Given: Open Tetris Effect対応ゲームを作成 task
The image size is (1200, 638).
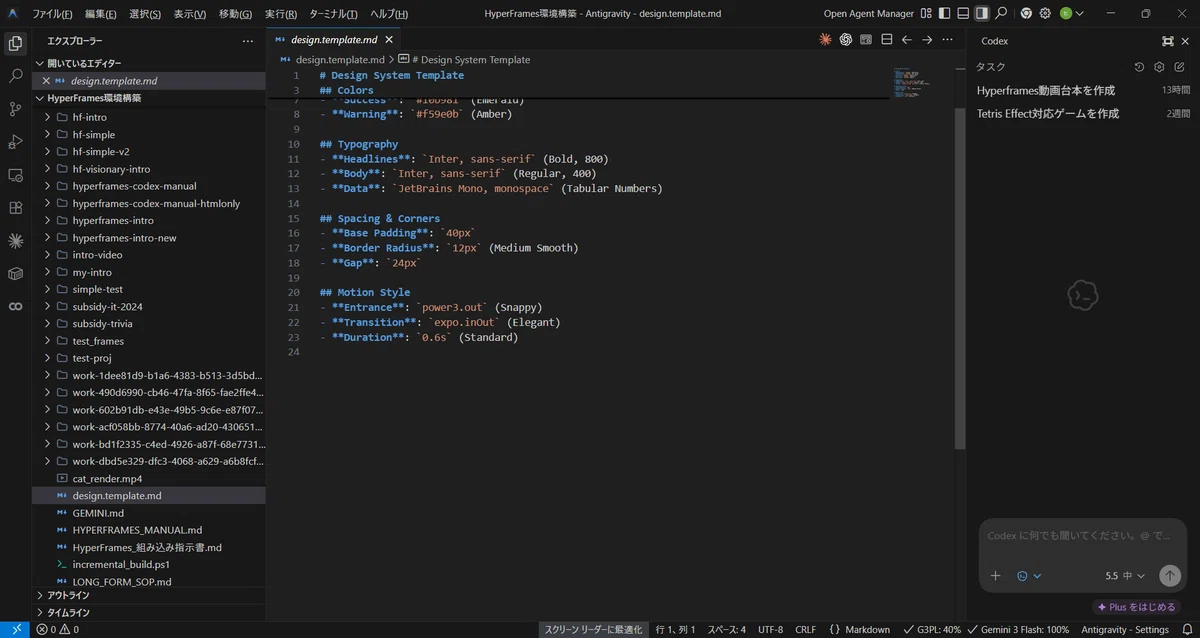Looking at the screenshot, I should click(1048, 114).
